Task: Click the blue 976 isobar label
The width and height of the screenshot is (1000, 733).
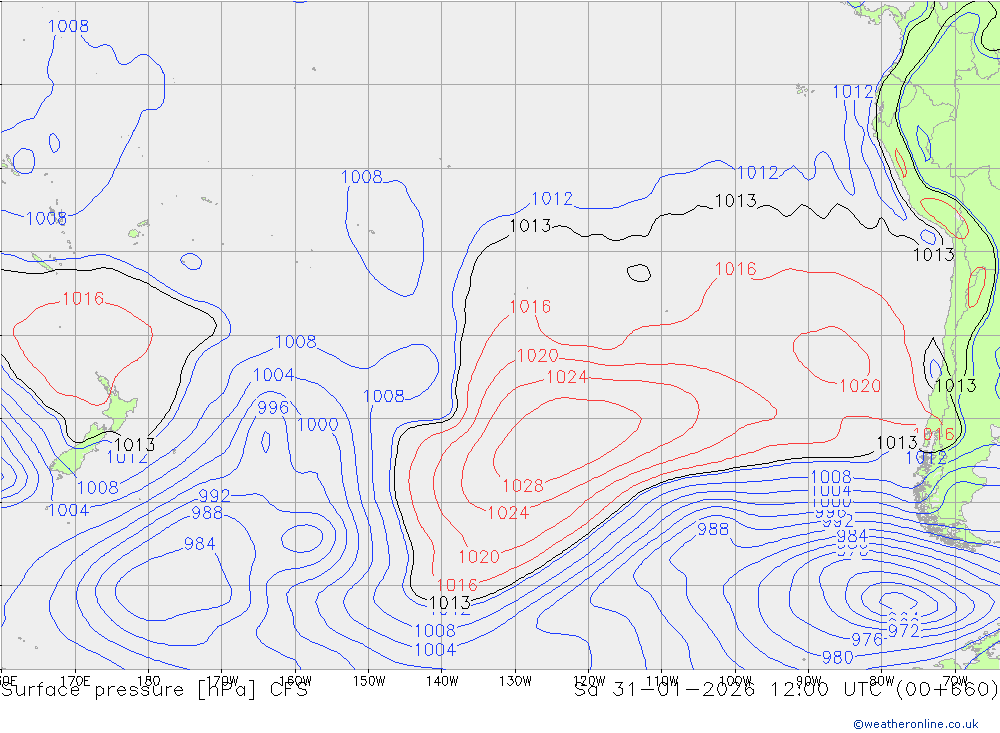Action: pyautogui.click(x=867, y=639)
